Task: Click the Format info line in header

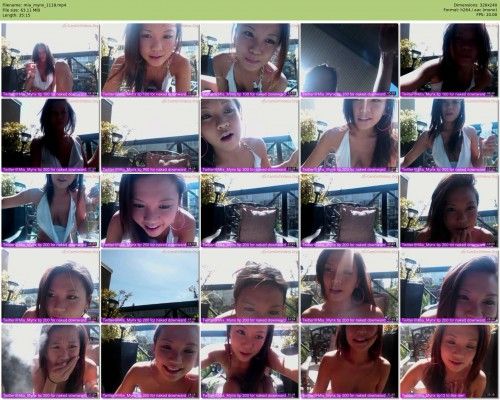Action: [471, 10]
